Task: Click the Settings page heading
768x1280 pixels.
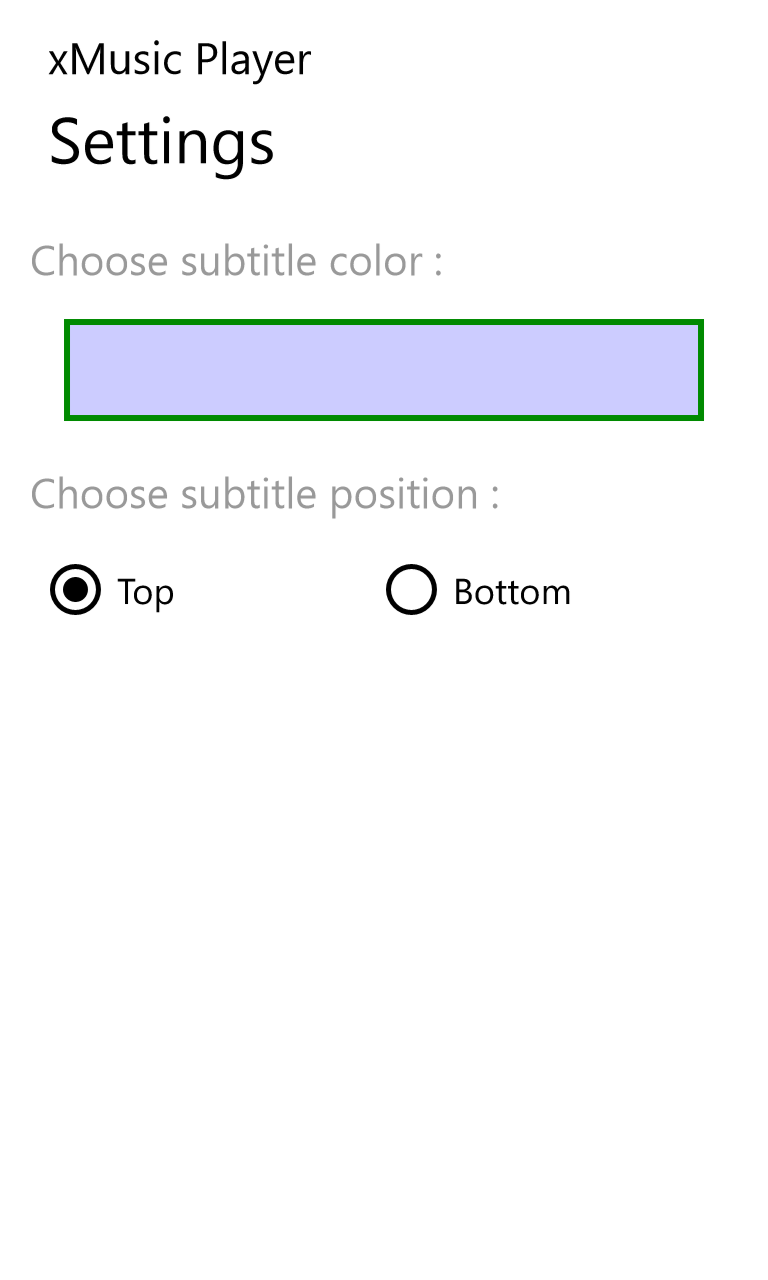Action: pos(162,142)
